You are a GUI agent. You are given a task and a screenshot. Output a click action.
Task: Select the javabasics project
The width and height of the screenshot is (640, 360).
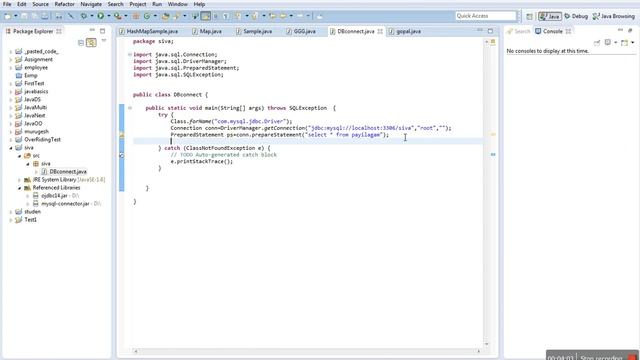click(36, 92)
